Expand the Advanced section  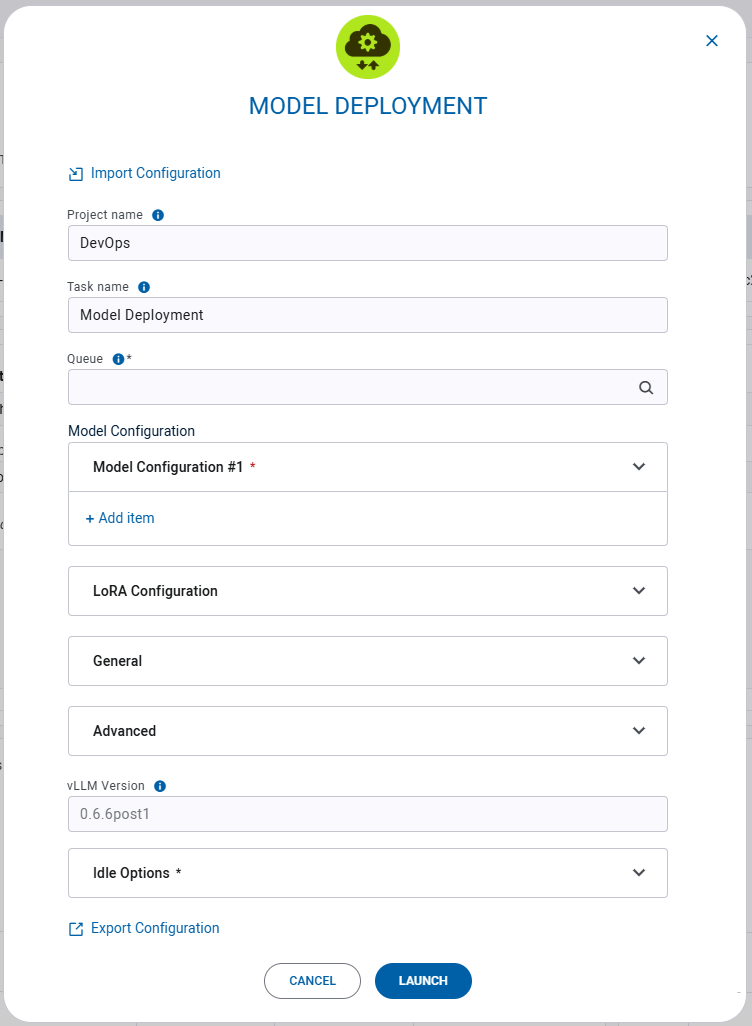point(639,731)
